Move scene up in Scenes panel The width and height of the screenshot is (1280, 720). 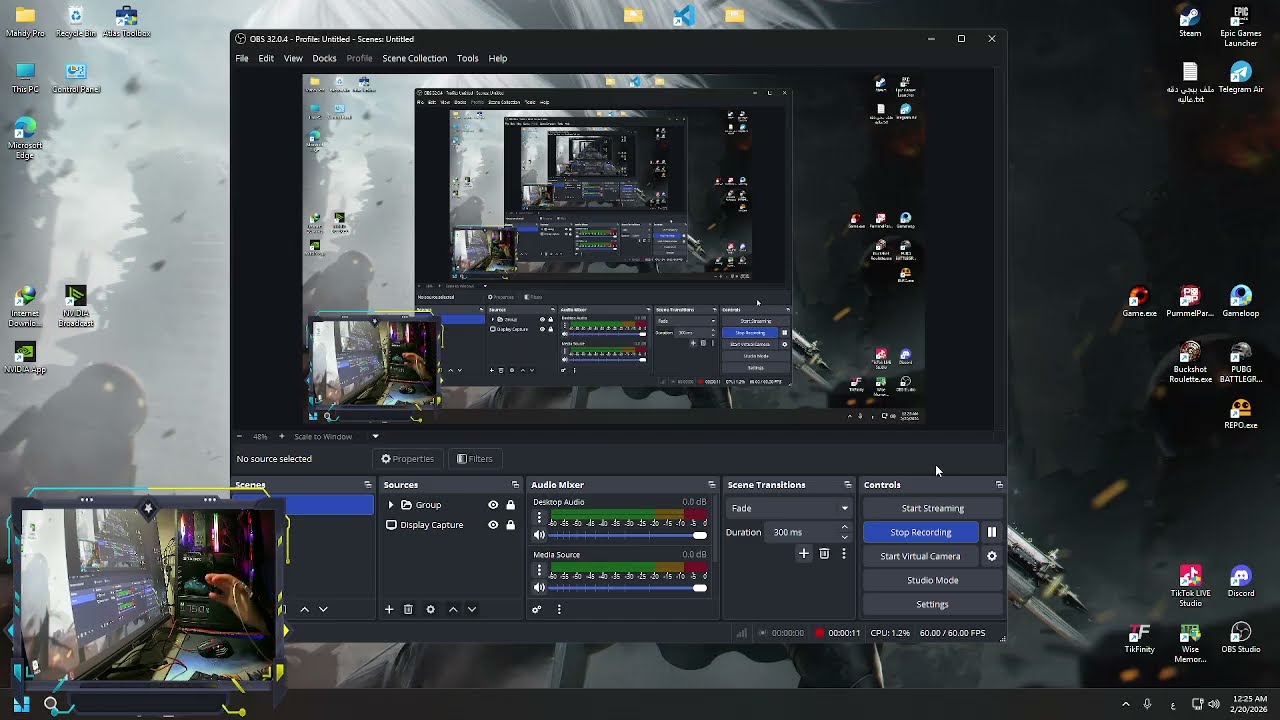305,609
